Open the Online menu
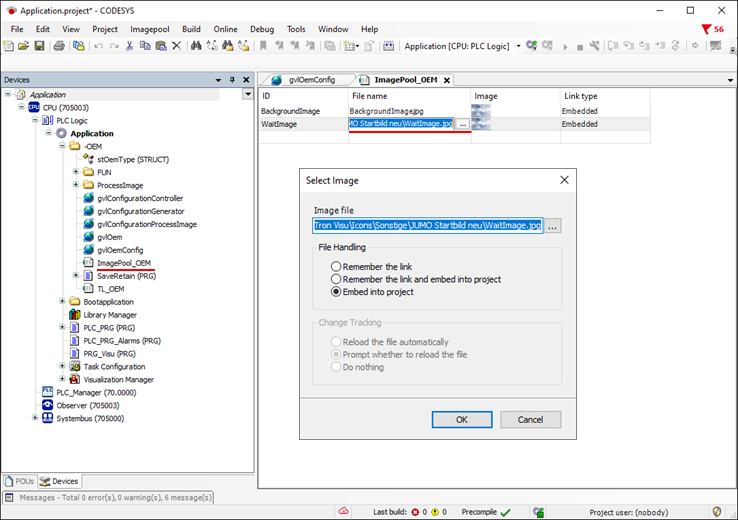This screenshot has height=520, width=738. pyautogui.click(x=225, y=29)
